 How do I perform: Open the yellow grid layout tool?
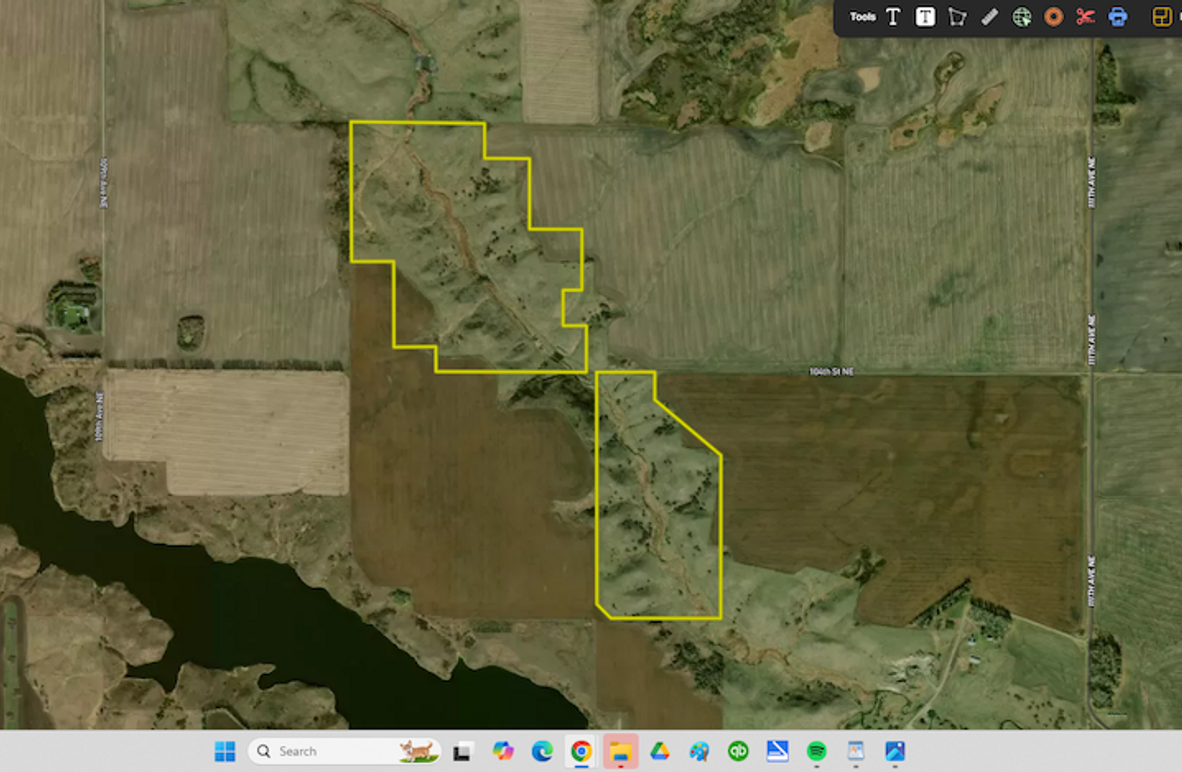1161,17
